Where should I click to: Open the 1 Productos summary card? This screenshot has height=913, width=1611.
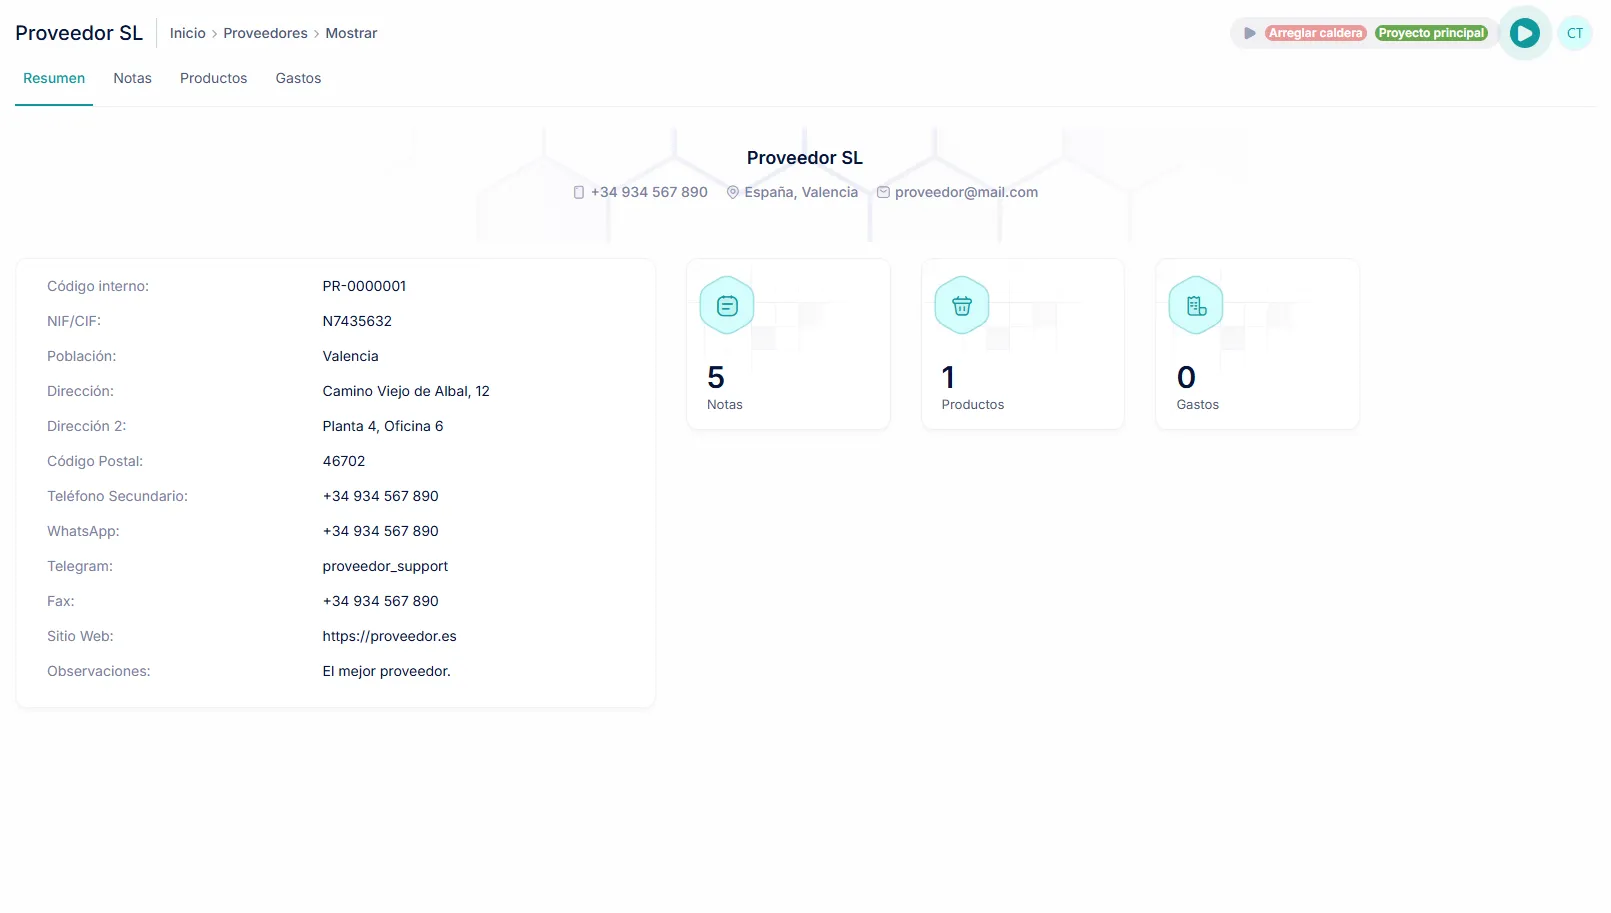(1022, 345)
